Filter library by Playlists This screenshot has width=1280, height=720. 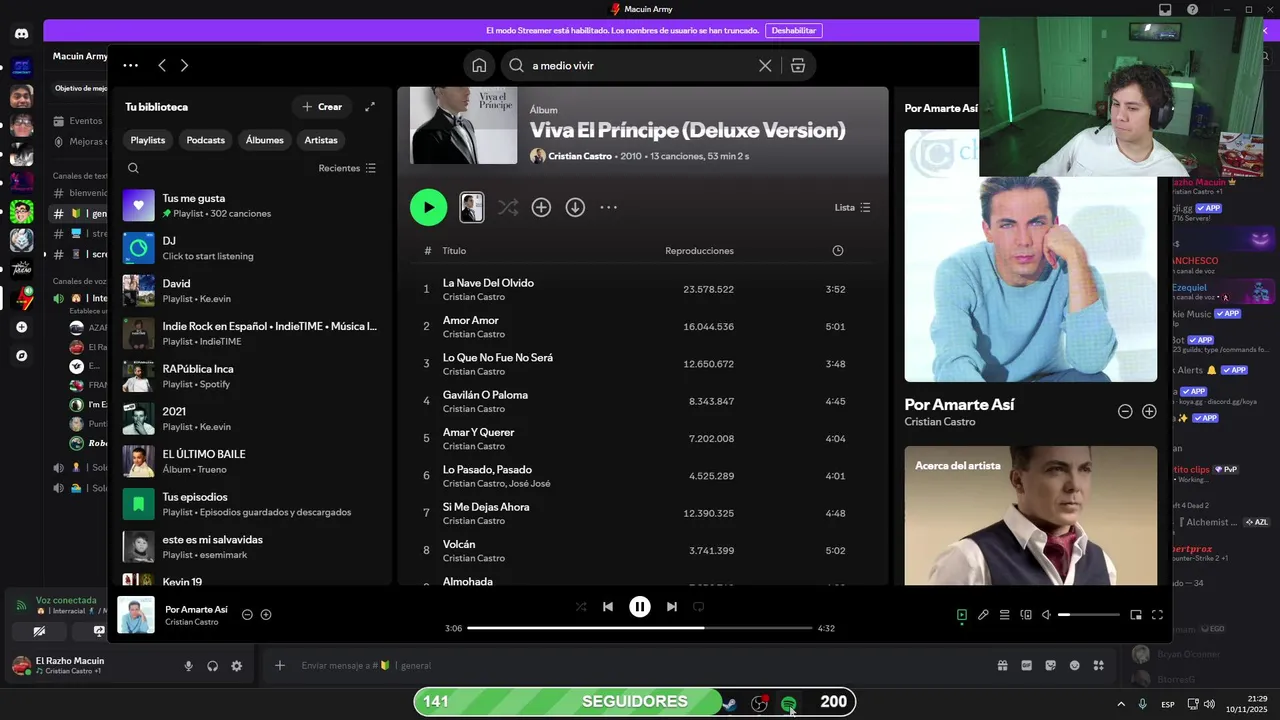tap(148, 140)
